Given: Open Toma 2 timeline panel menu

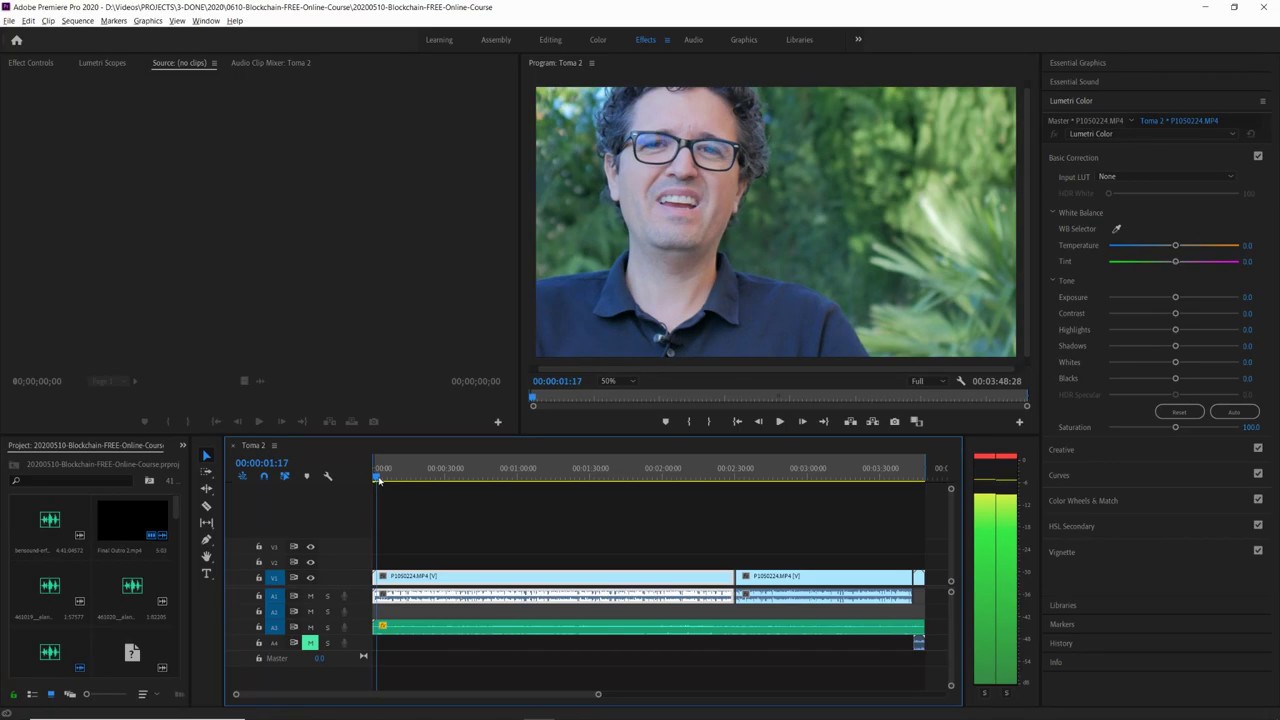Looking at the screenshot, I should [274, 446].
